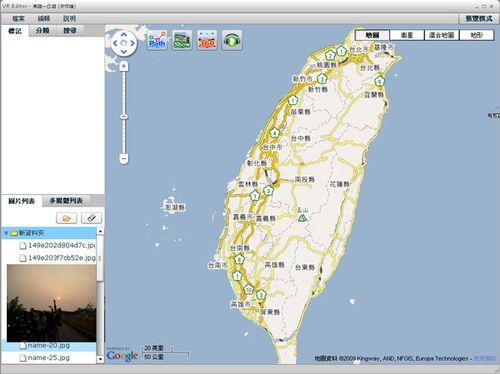
Task: Switch to the 分類 tab
Action: tap(42, 30)
